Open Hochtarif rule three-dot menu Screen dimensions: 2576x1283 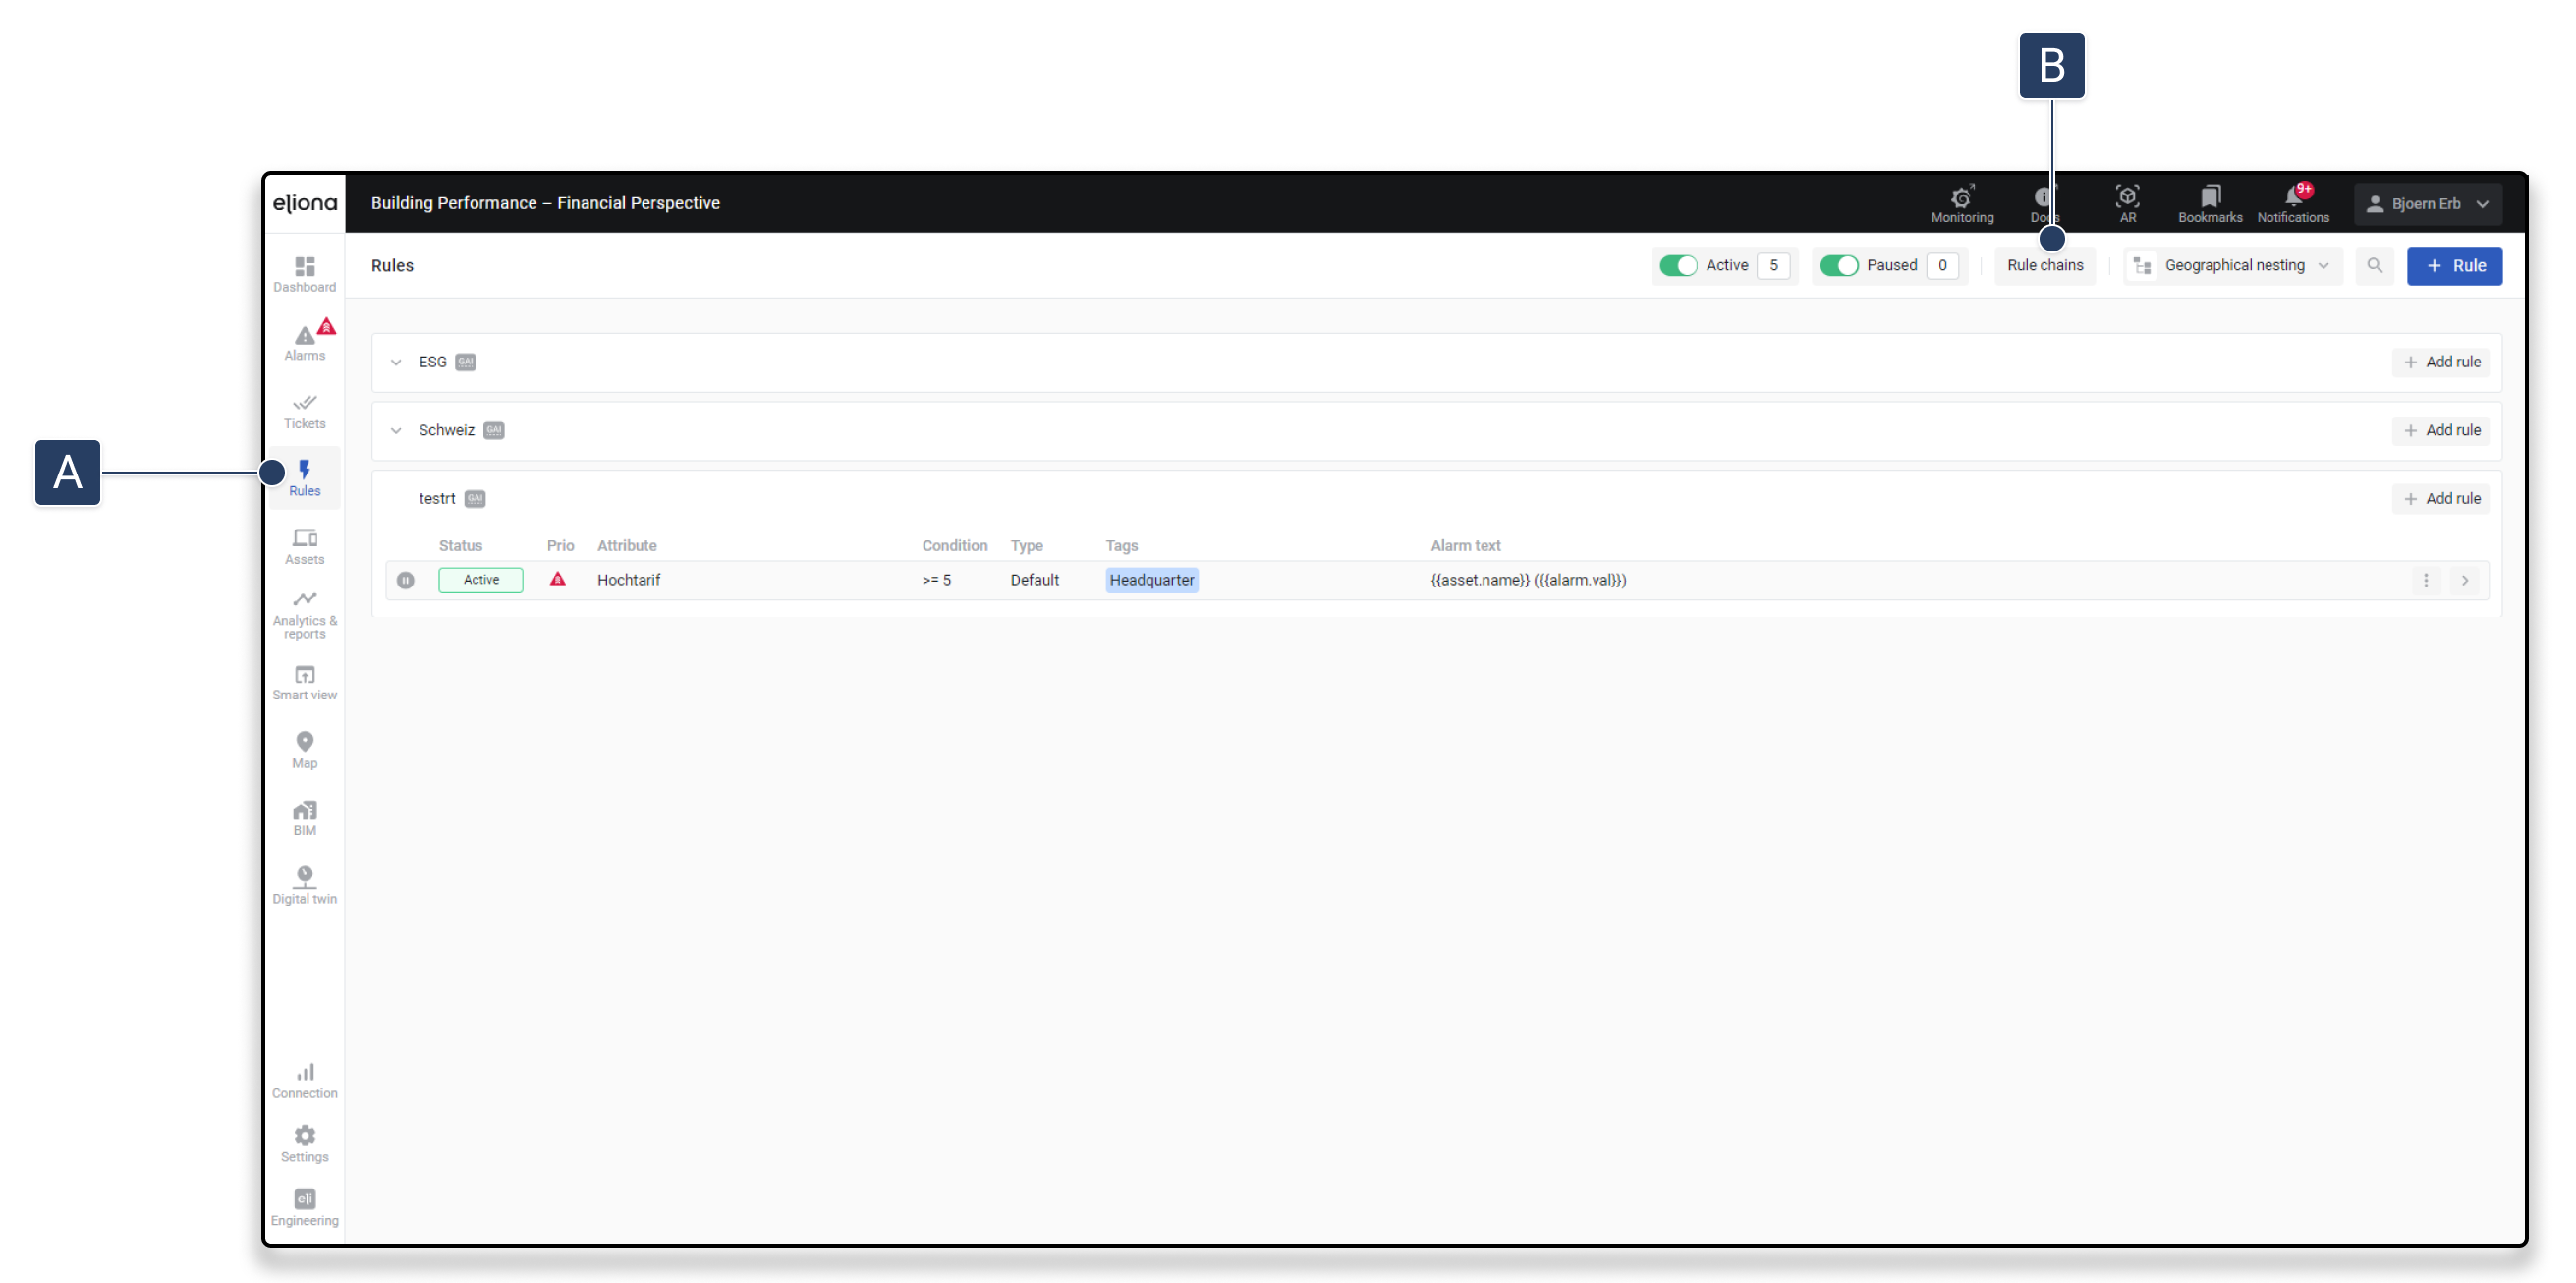(2425, 580)
